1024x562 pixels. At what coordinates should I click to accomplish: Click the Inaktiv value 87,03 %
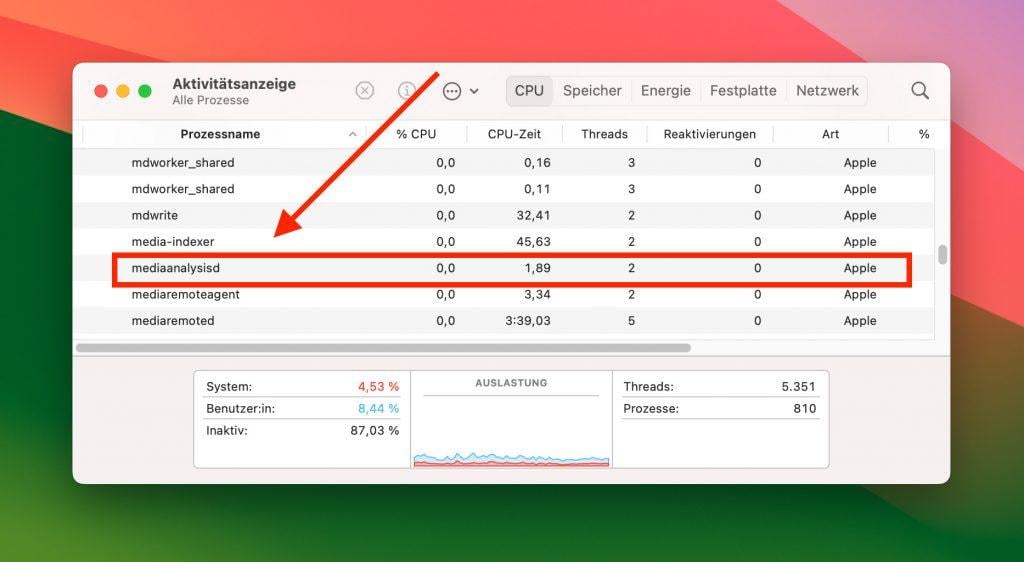coord(374,431)
